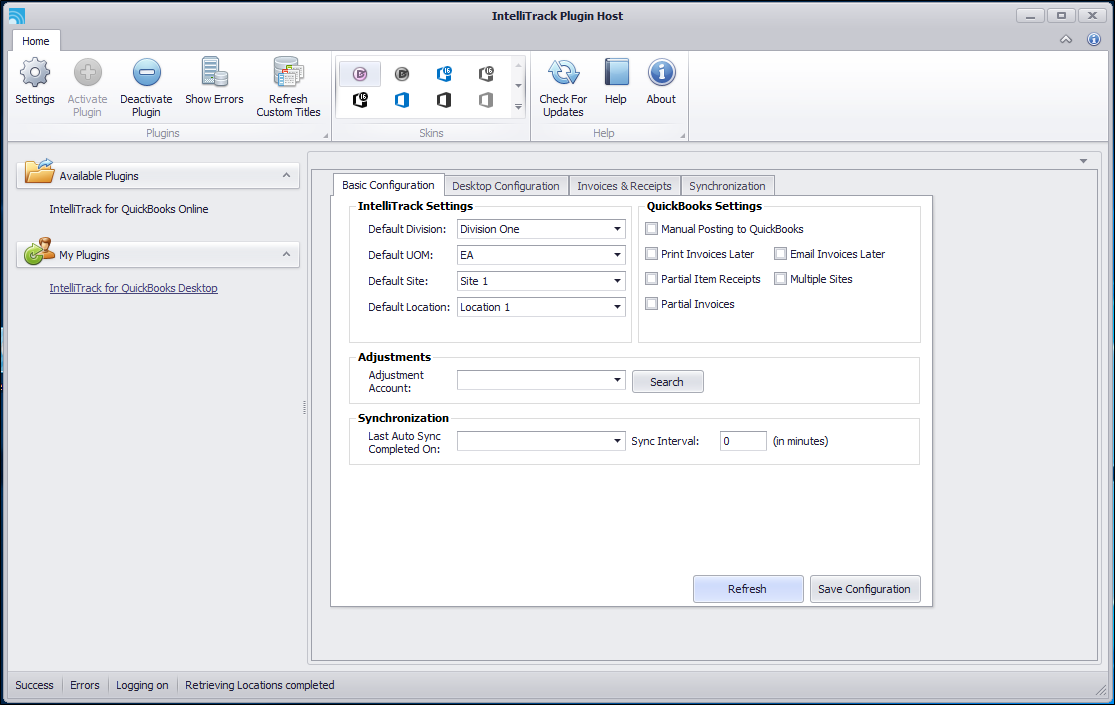1115x705 pixels.
Task: Apply the black Office skin without badge
Action: pos(444,100)
